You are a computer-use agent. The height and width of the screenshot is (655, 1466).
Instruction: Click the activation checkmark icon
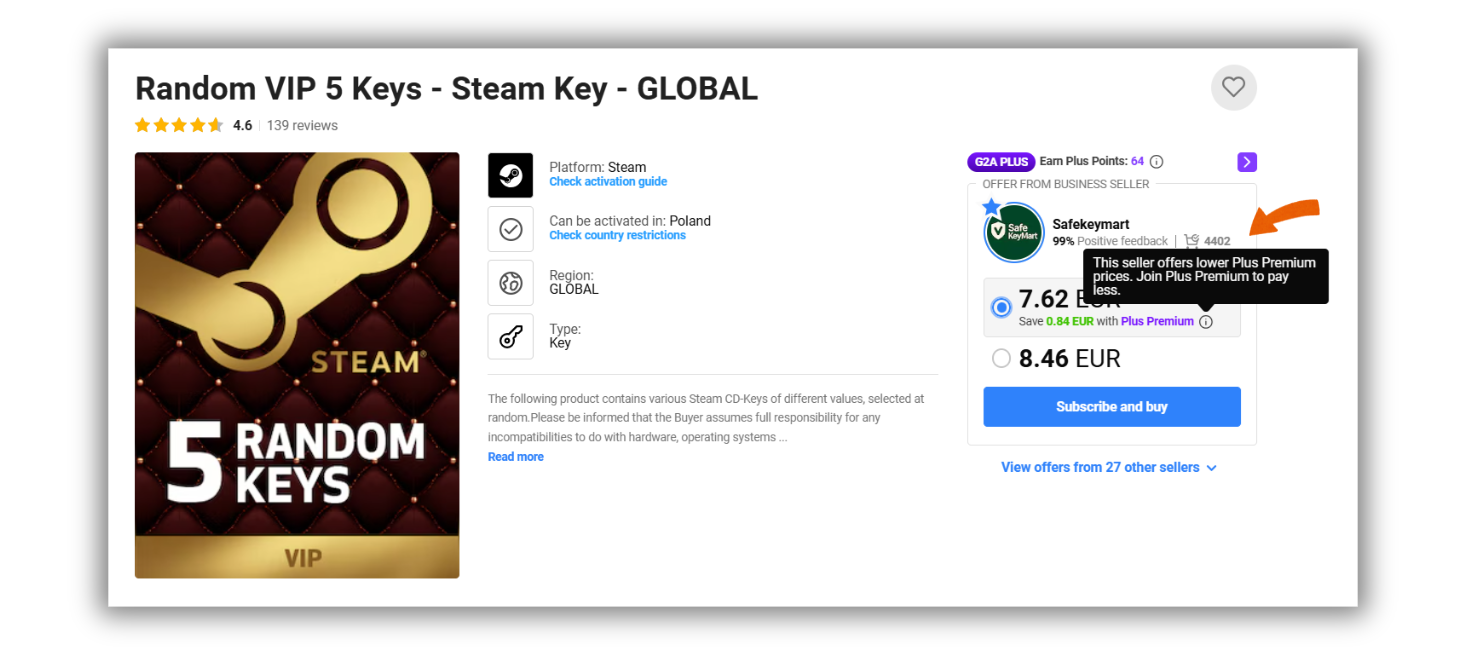pyautogui.click(x=510, y=229)
